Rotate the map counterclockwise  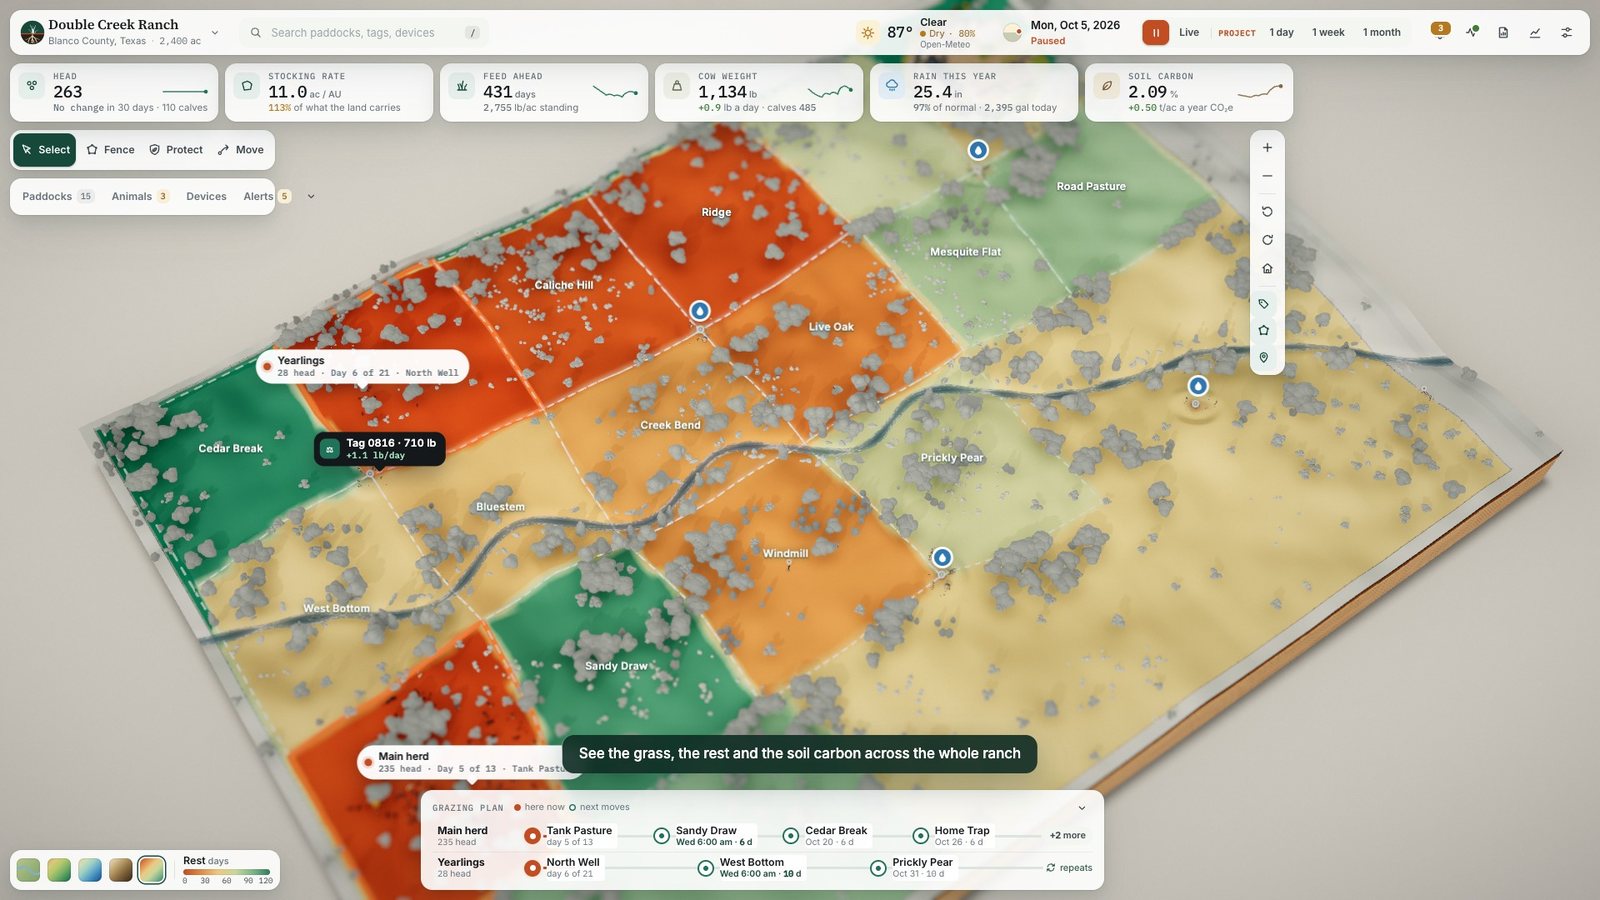click(1267, 212)
